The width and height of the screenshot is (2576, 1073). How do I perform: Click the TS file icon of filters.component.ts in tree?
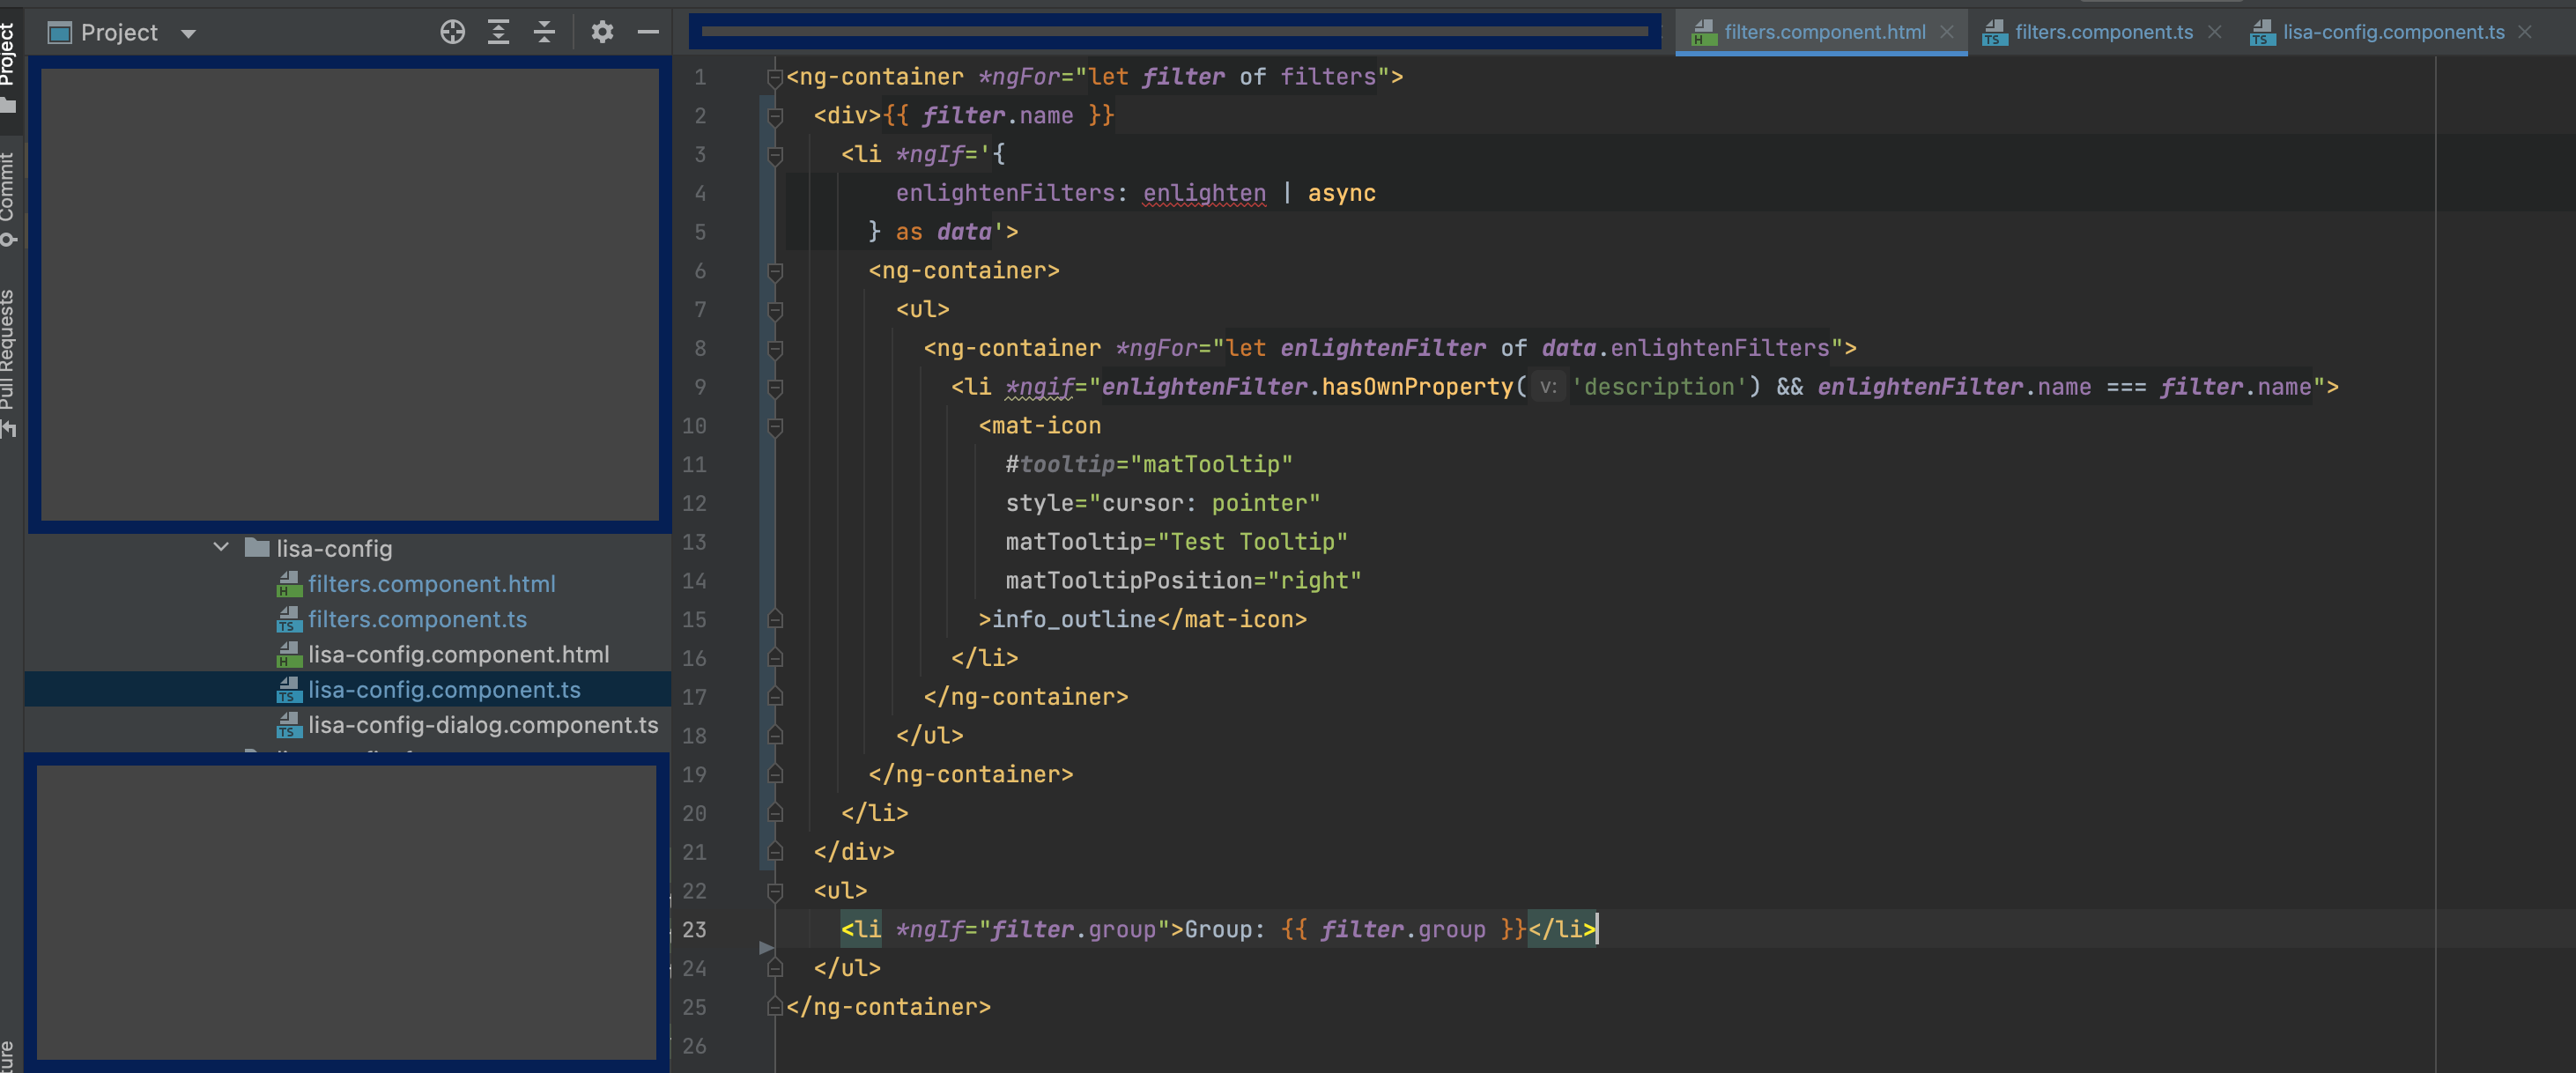pos(289,619)
